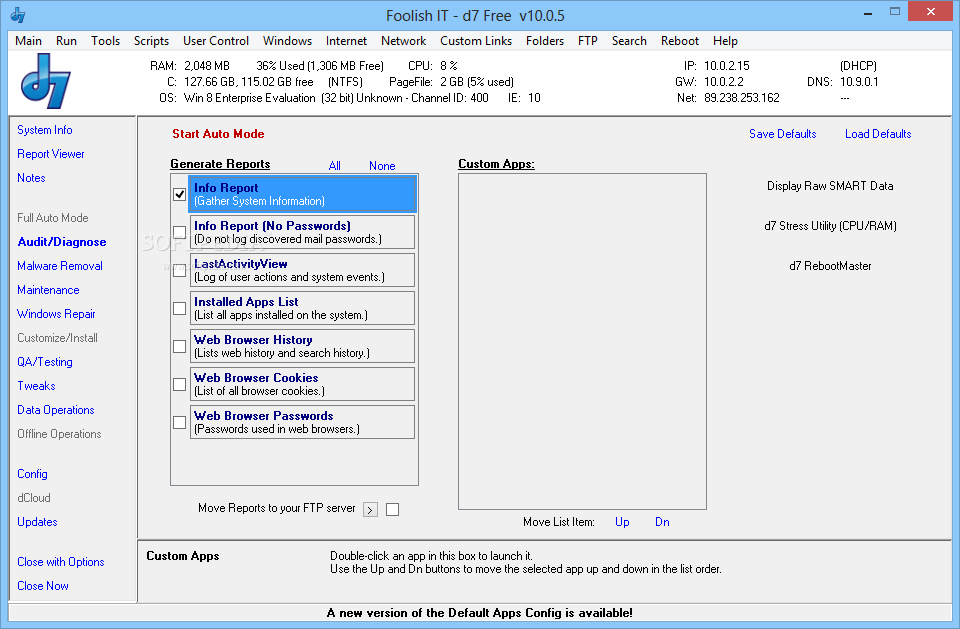Open Maintenance section
This screenshot has width=960, height=629.
pos(48,290)
